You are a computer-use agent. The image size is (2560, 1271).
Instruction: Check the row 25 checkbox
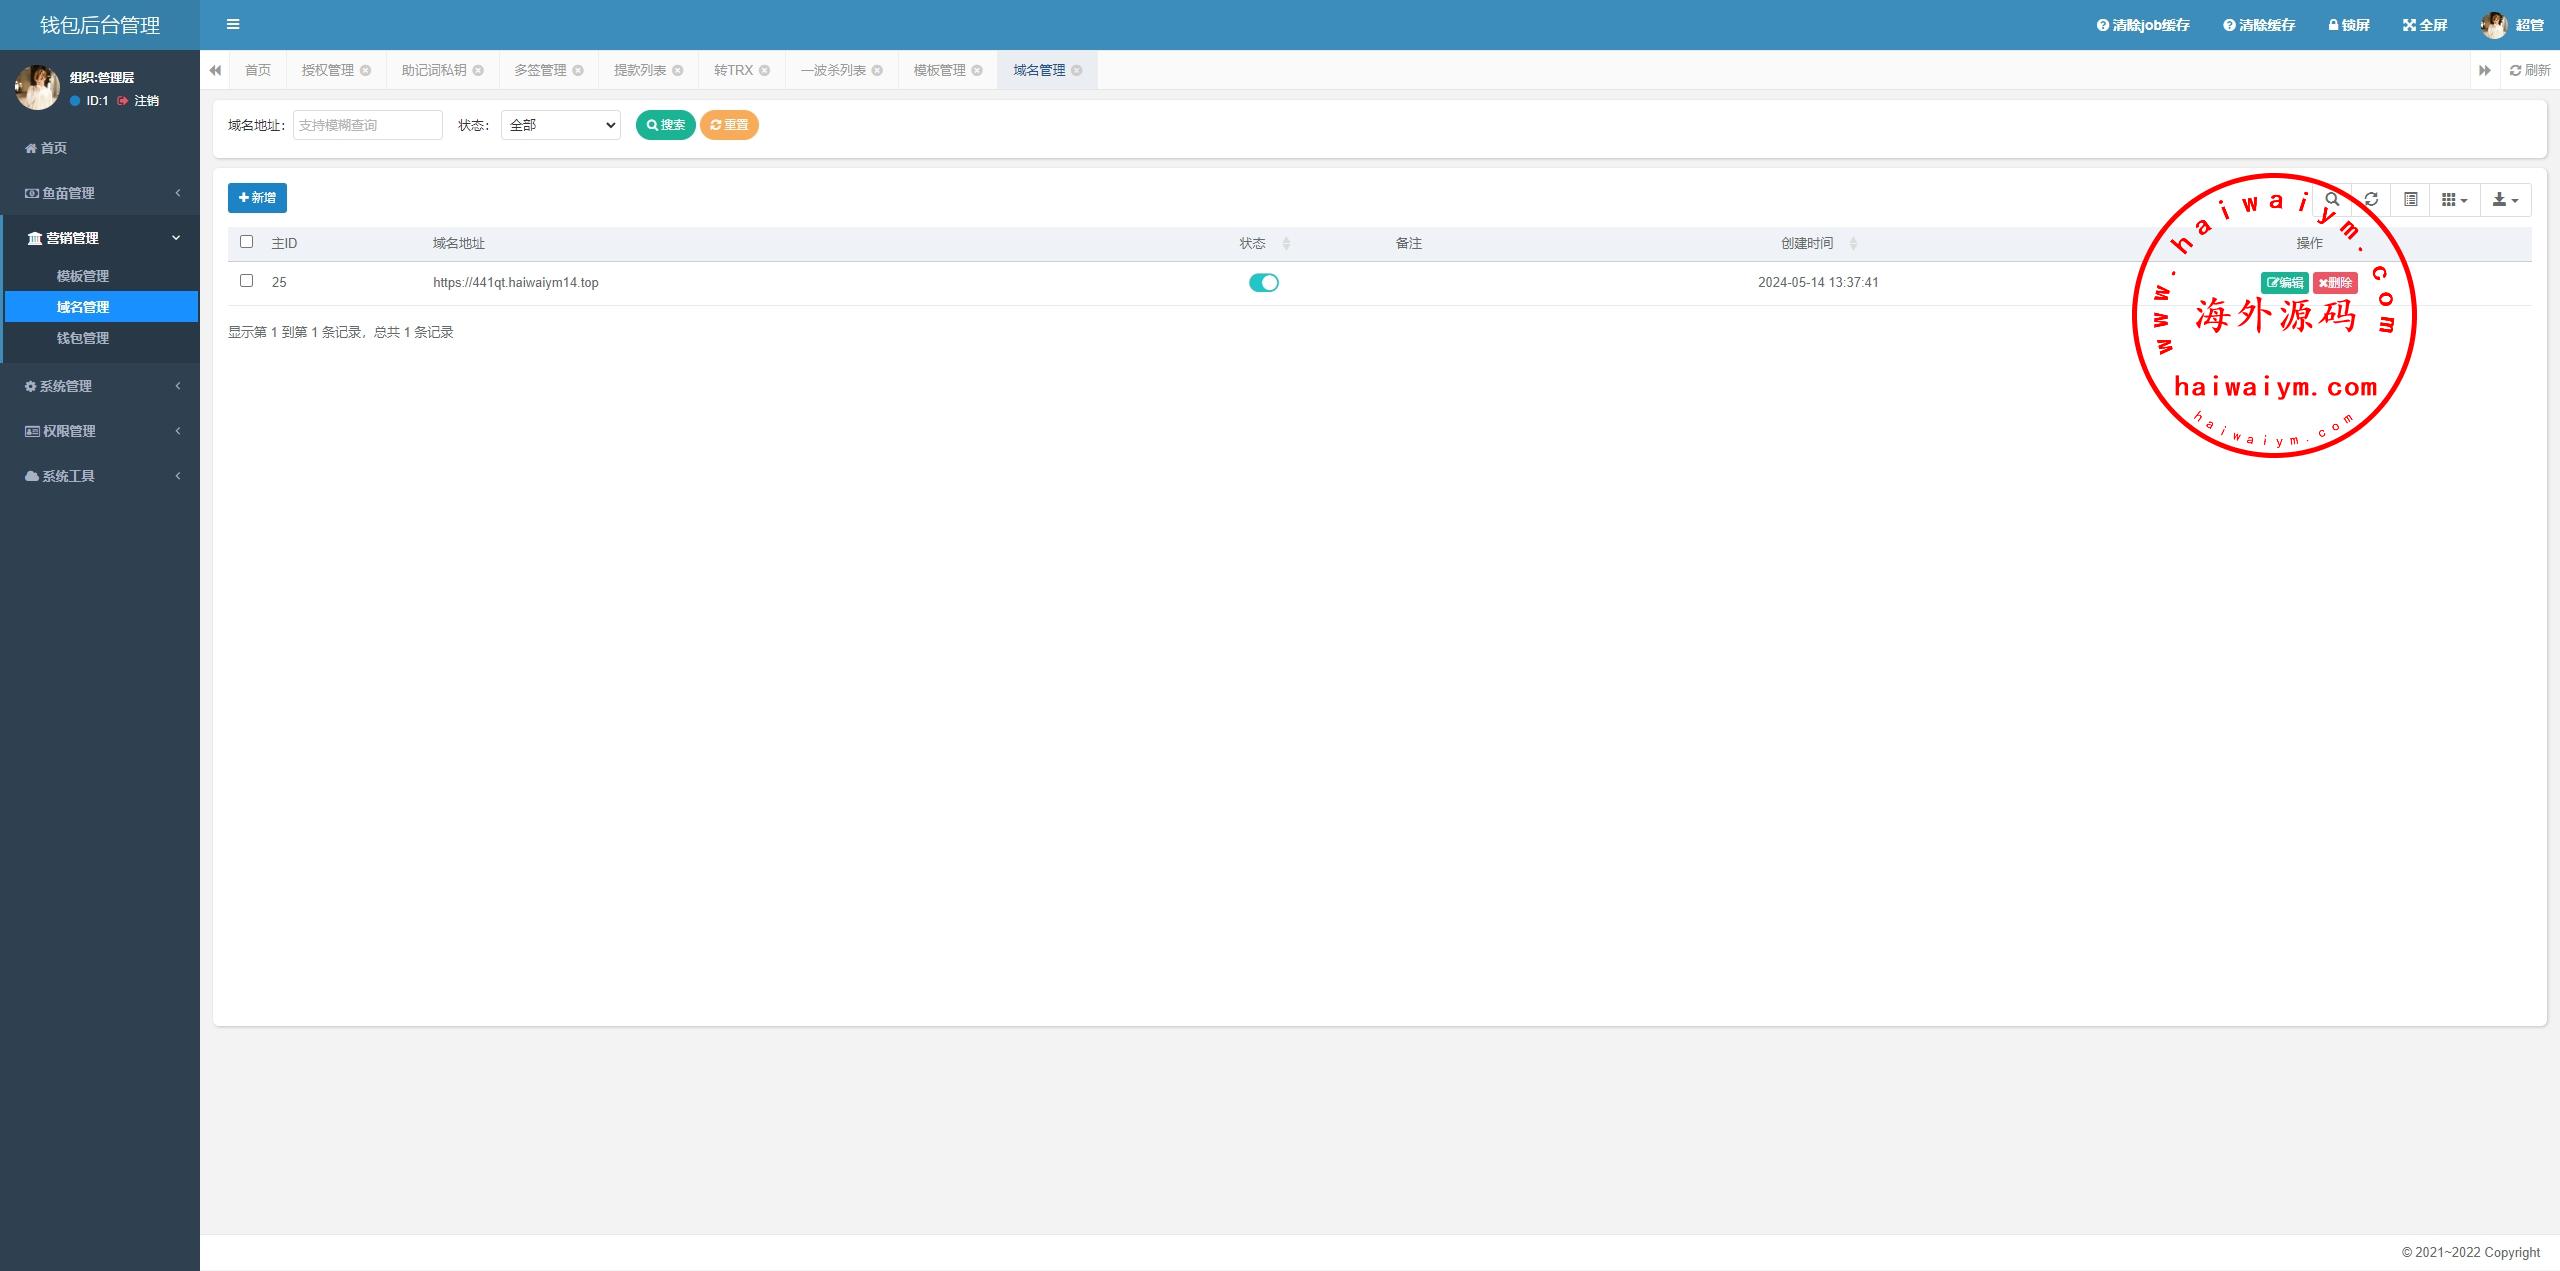click(247, 281)
